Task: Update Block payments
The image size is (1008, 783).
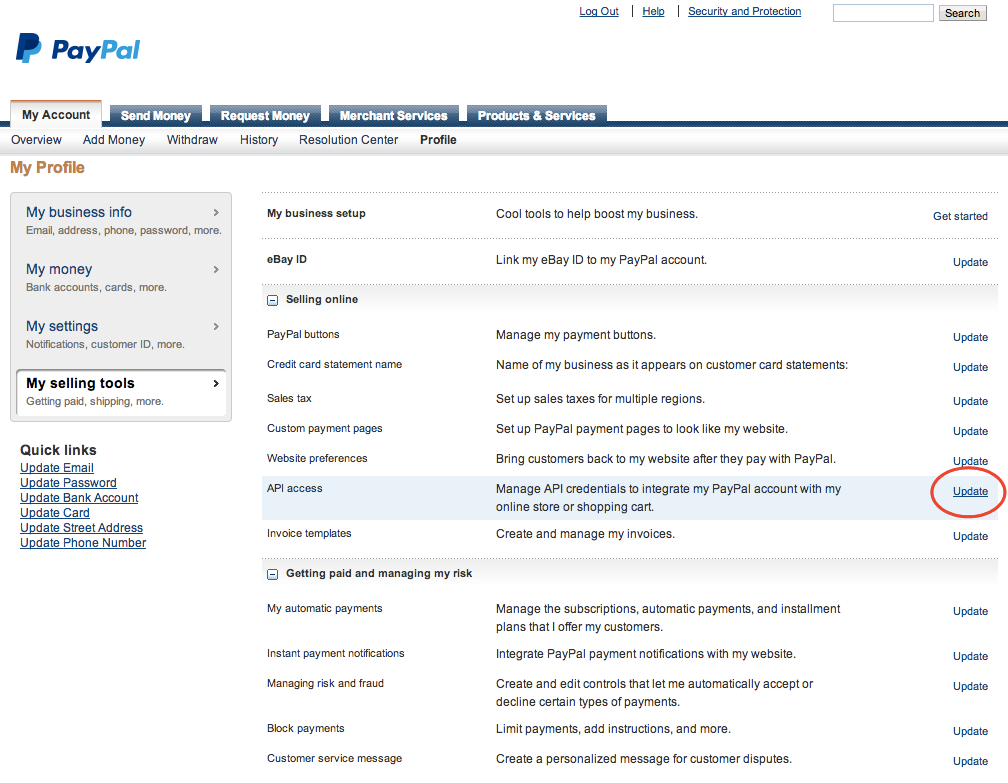Action: [x=970, y=731]
